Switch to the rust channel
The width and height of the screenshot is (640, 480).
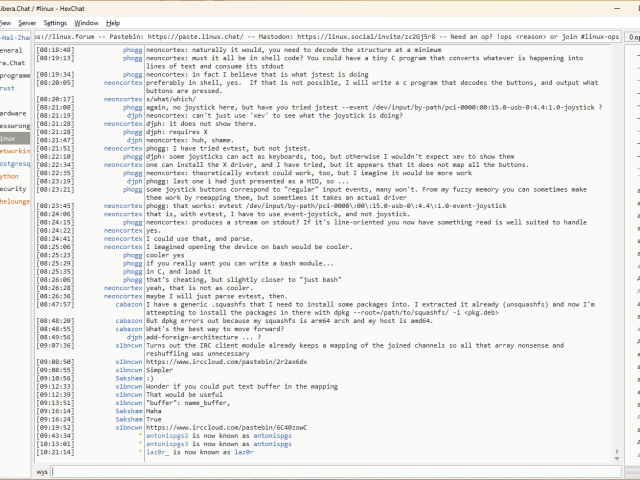(10, 88)
